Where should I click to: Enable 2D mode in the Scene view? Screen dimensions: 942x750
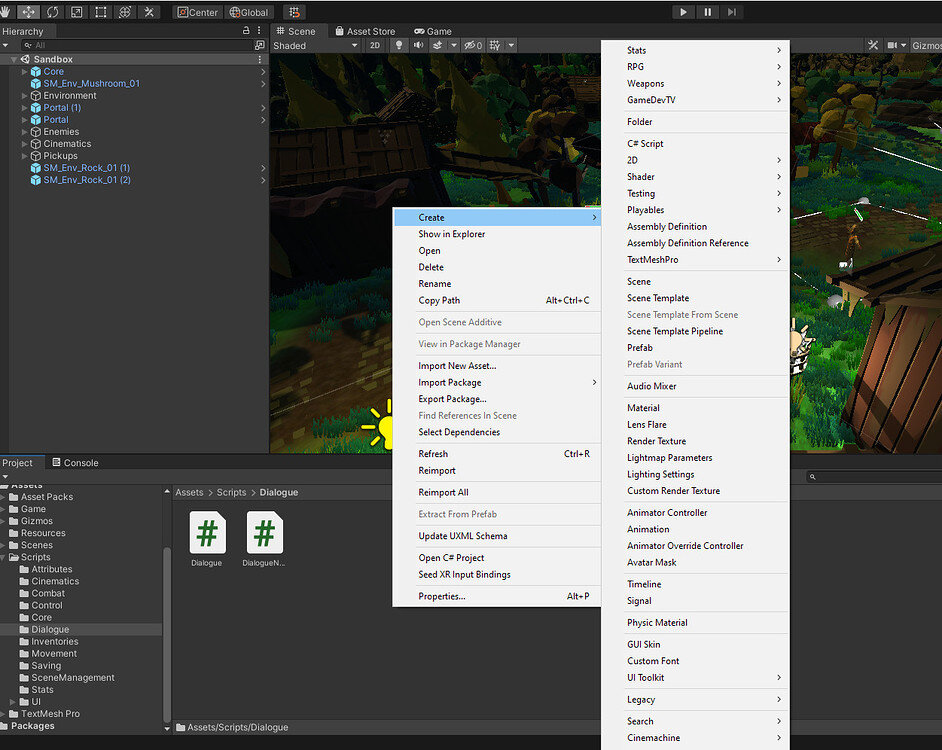coord(376,45)
